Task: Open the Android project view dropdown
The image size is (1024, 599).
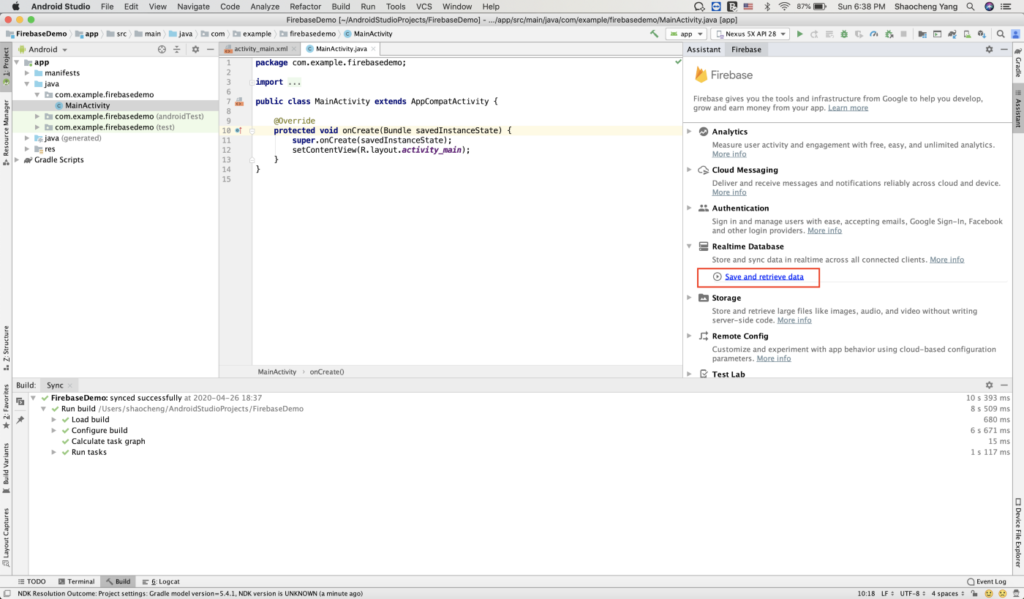Action: tap(43, 50)
